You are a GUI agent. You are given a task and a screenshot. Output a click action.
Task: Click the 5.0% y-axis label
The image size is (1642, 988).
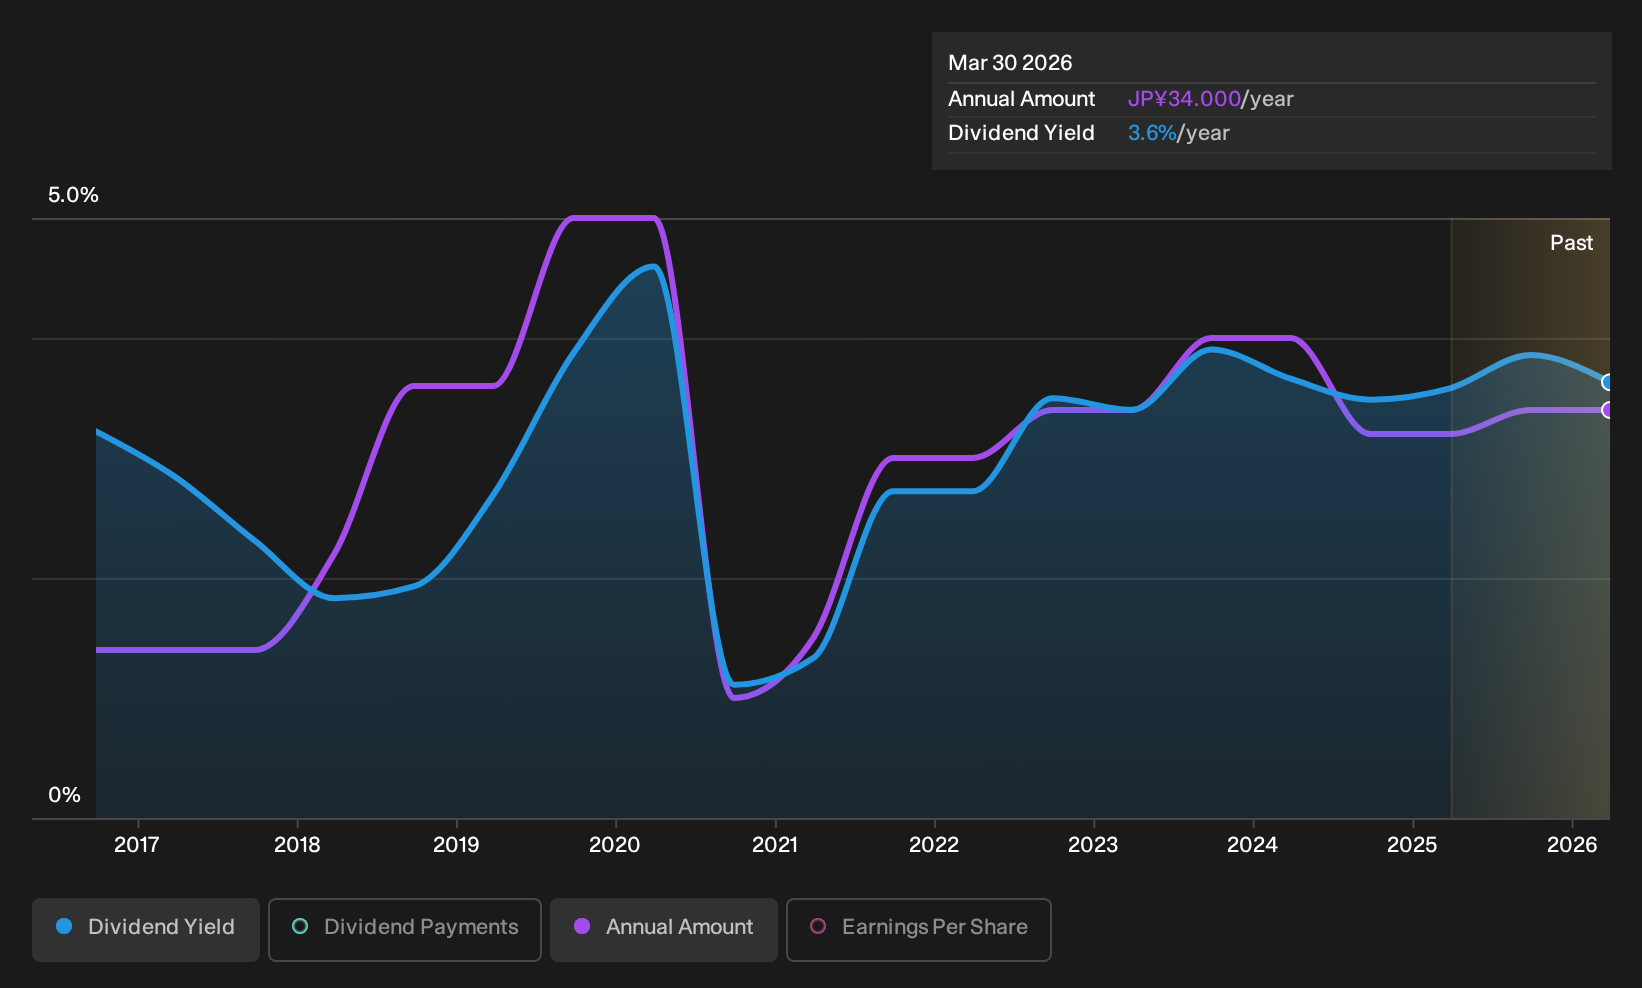point(73,195)
